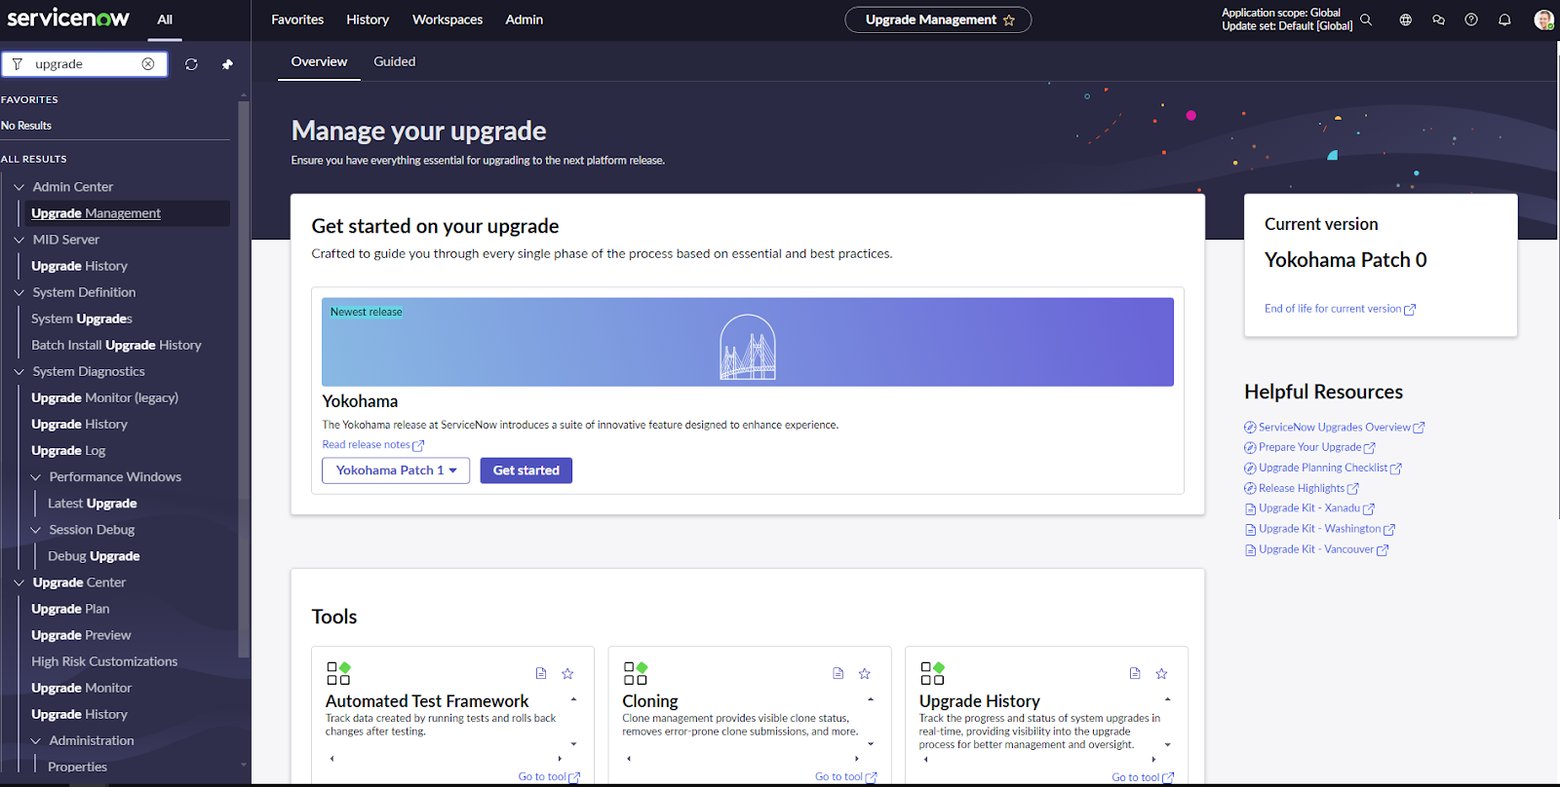Open the documentation icon on the Cloning card
The image size is (1560, 787).
[838, 673]
